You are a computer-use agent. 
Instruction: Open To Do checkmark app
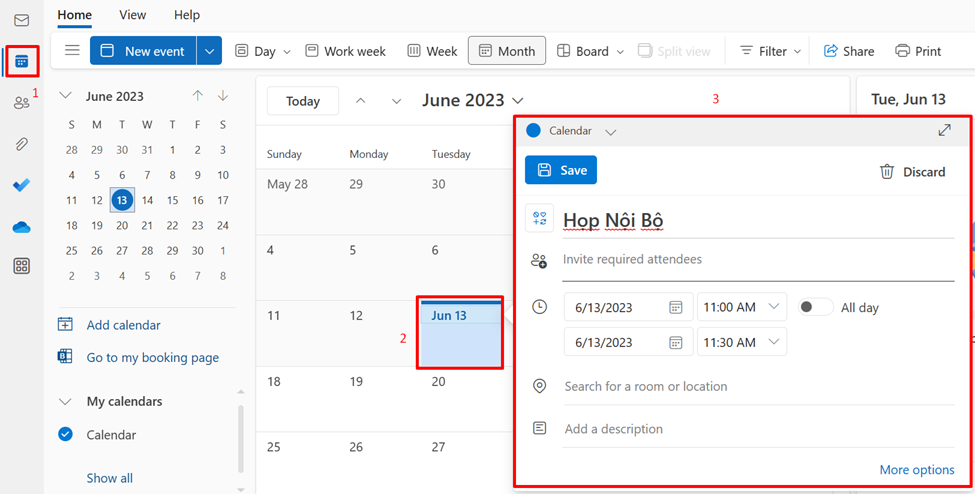22,185
